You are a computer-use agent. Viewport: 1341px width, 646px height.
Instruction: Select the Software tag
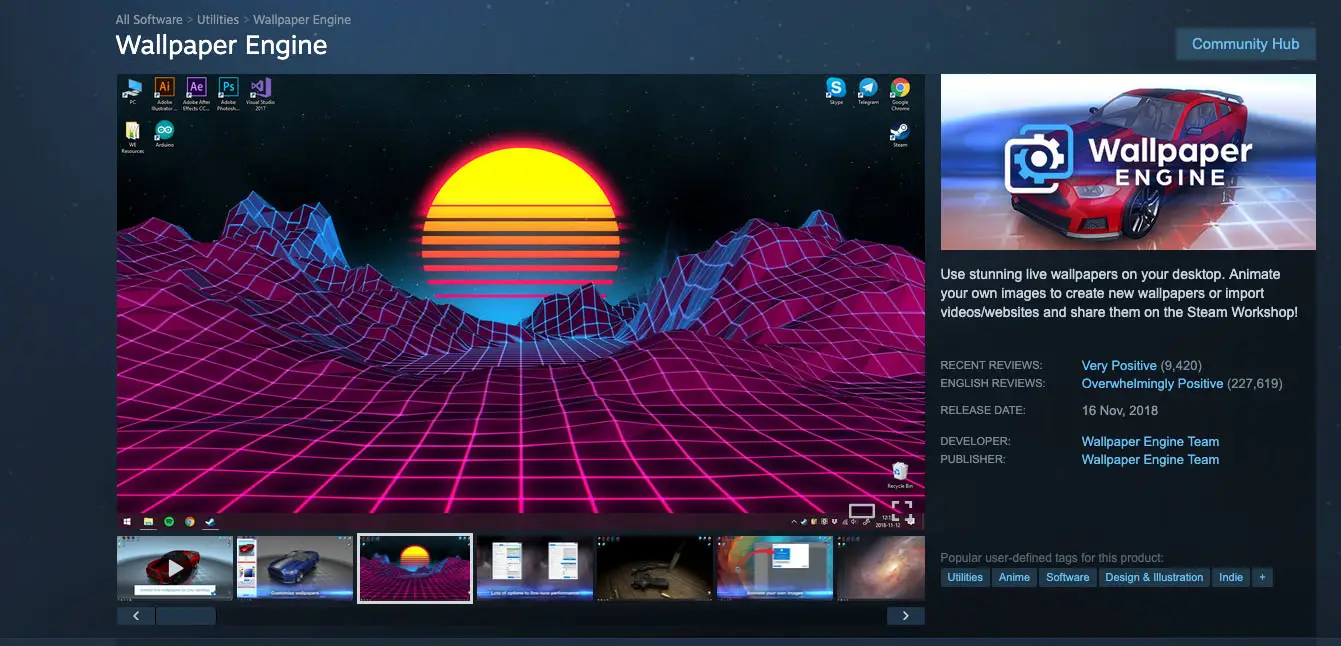click(x=1068, y=577)
